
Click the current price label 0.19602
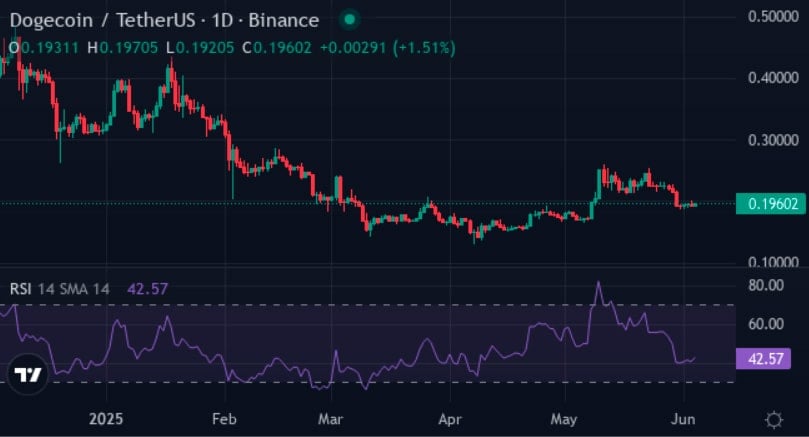tap(770, 204)
